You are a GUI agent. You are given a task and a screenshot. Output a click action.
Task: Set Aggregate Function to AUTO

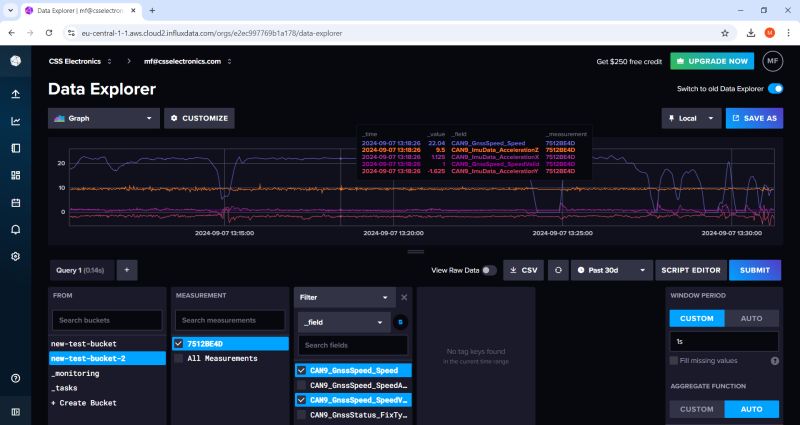[x=751, y=409]
